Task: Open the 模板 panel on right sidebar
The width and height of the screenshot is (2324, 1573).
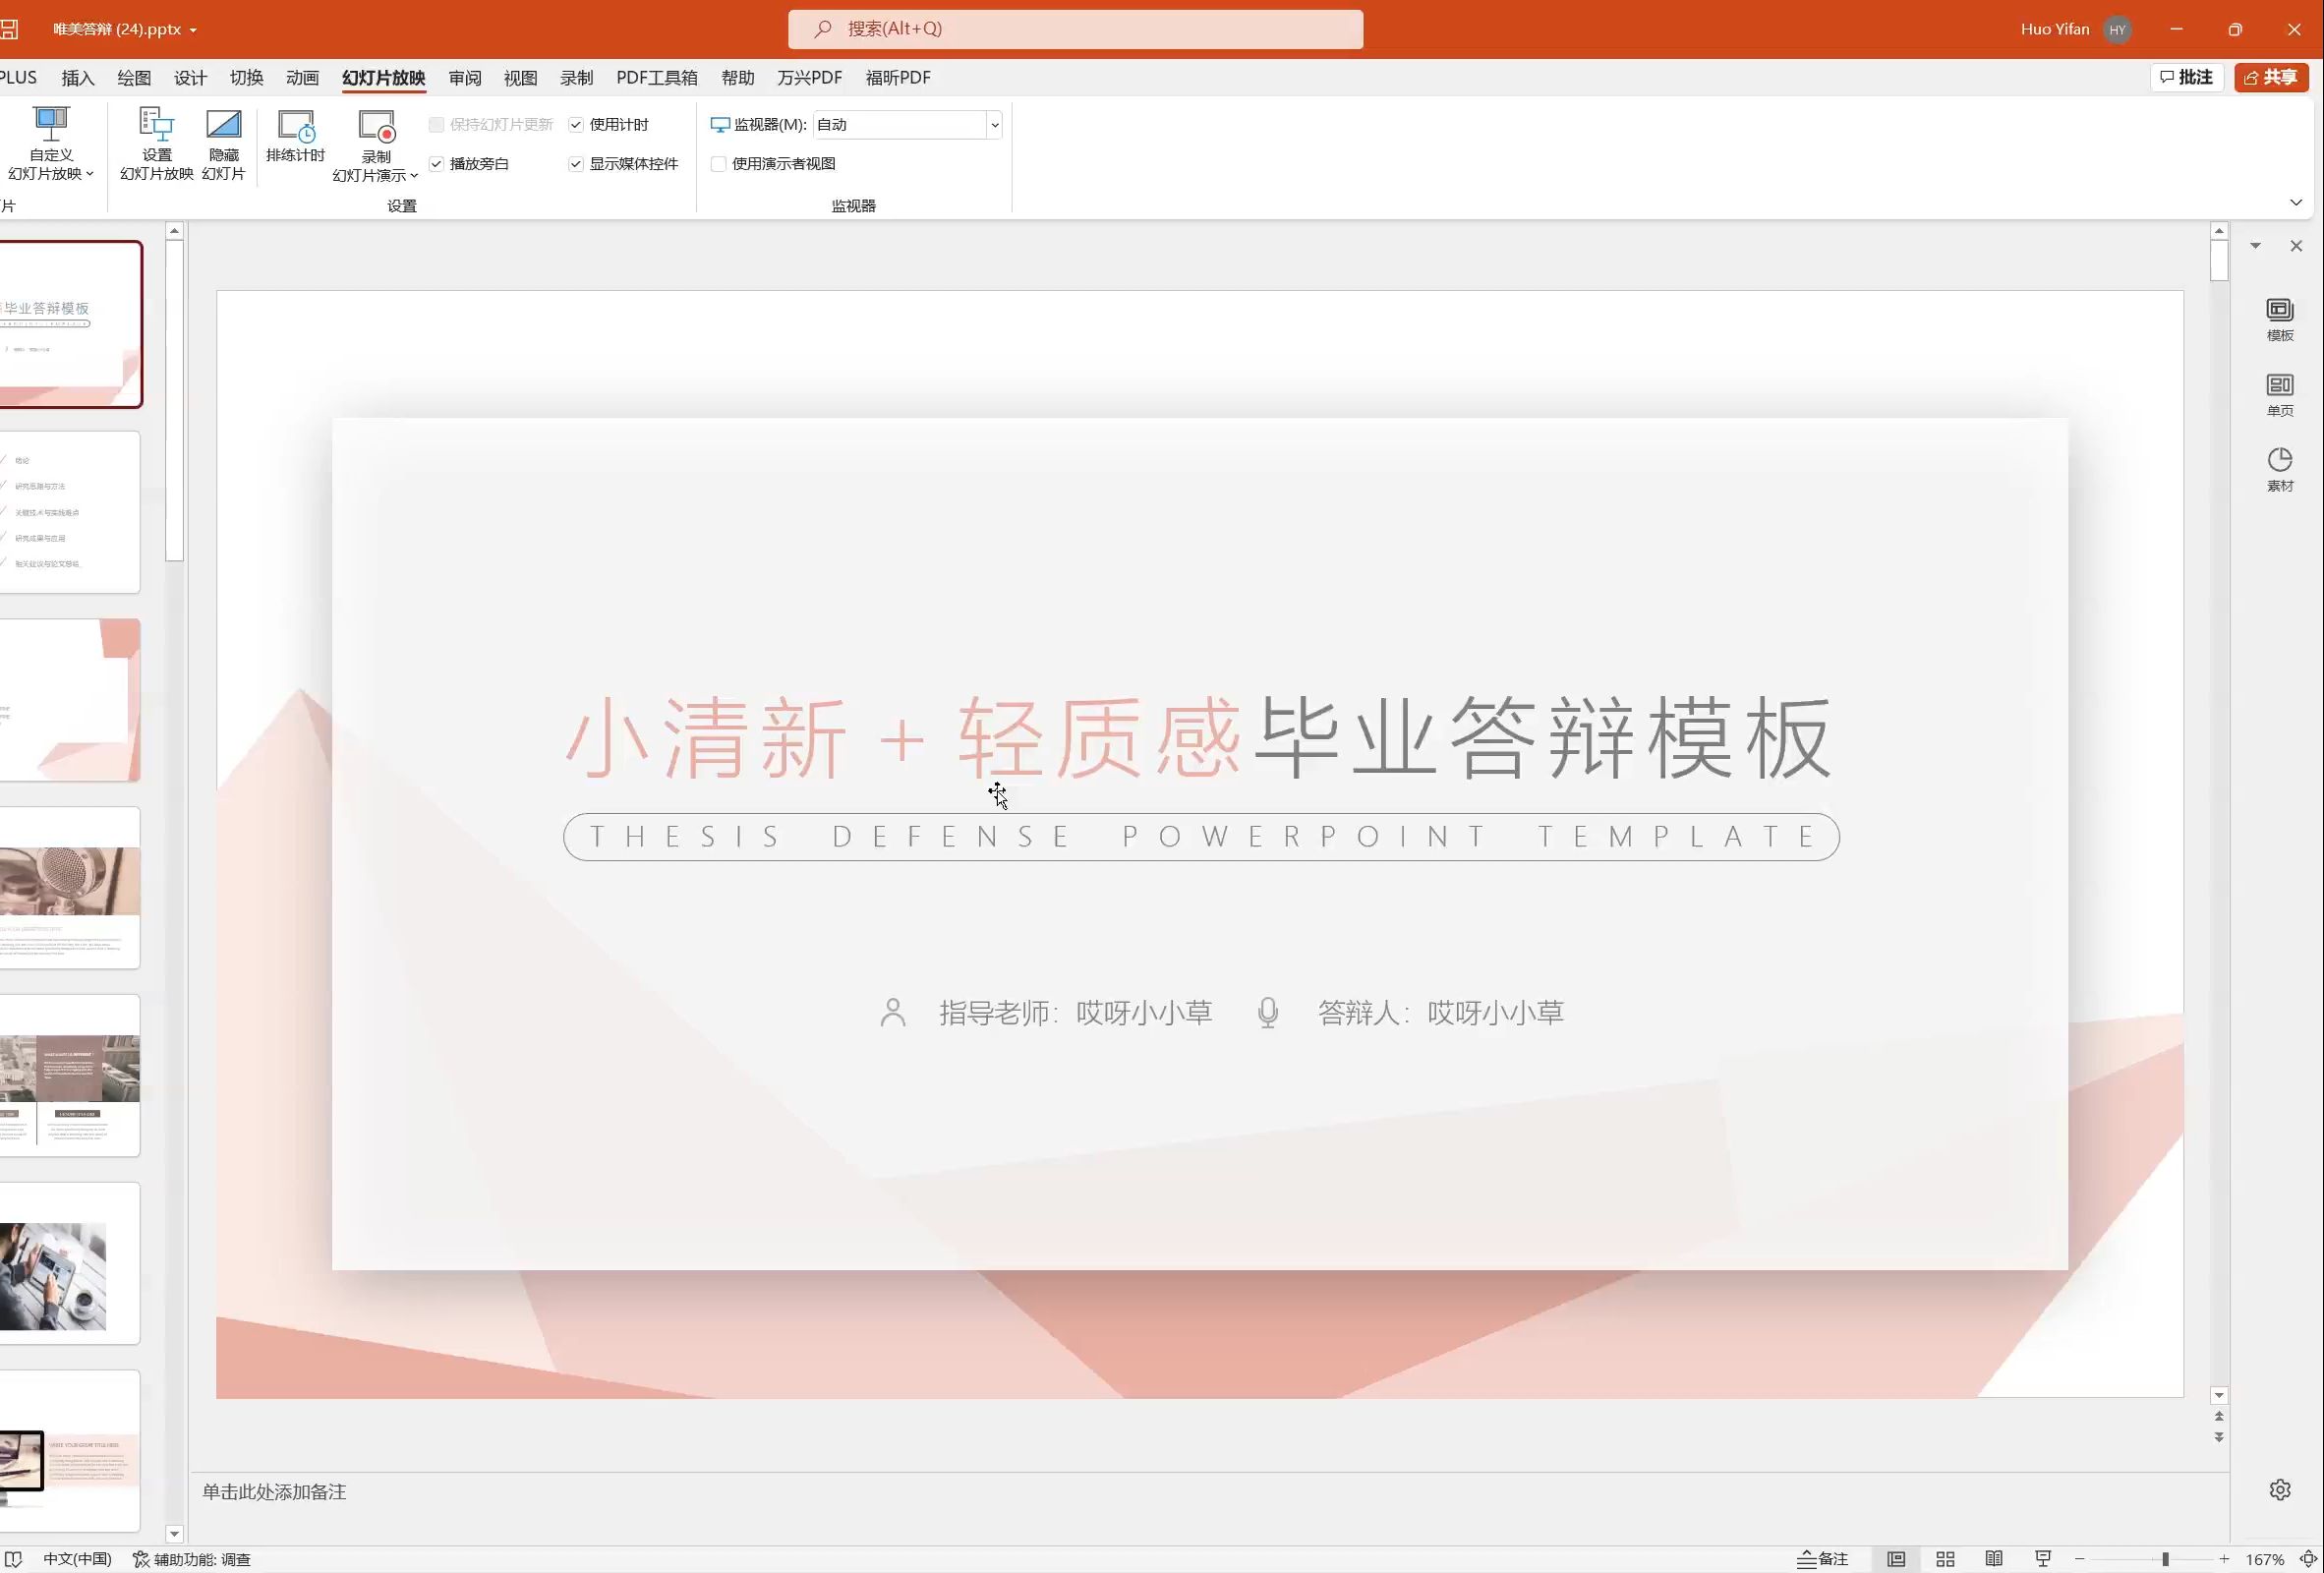Action: pyautogui.click(x=2280, y=318)
